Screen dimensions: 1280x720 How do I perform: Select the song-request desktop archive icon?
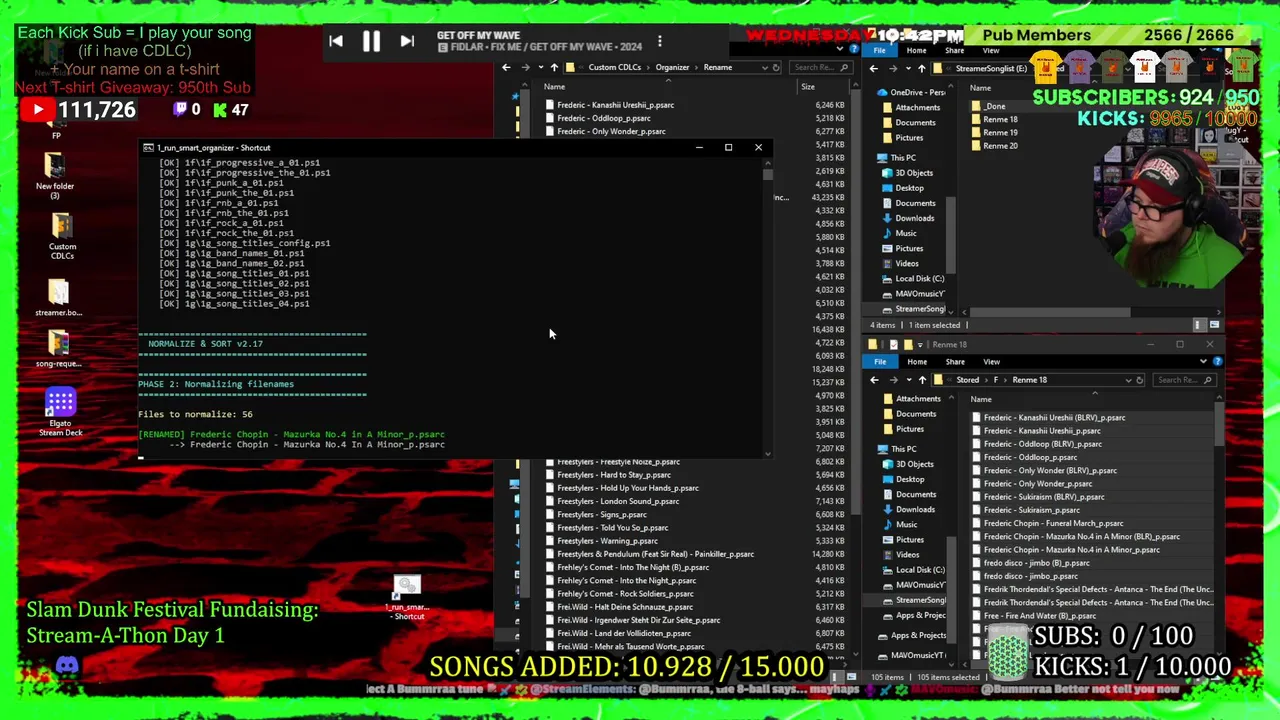click(59, 348)
